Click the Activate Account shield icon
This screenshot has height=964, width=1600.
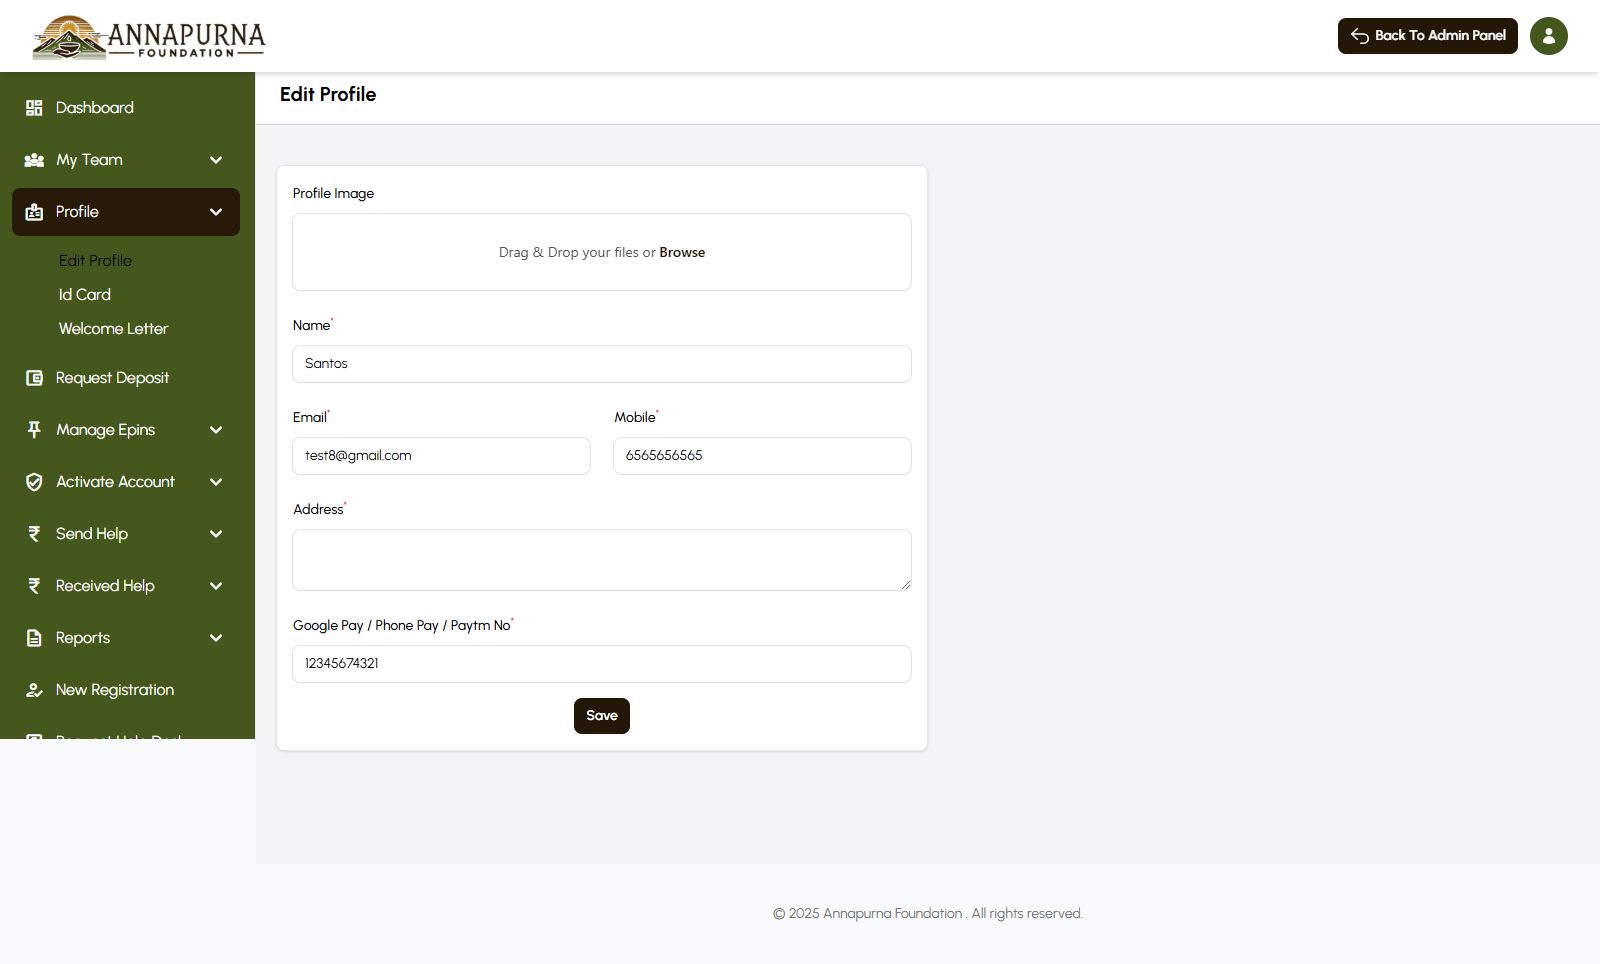(34, 482)
